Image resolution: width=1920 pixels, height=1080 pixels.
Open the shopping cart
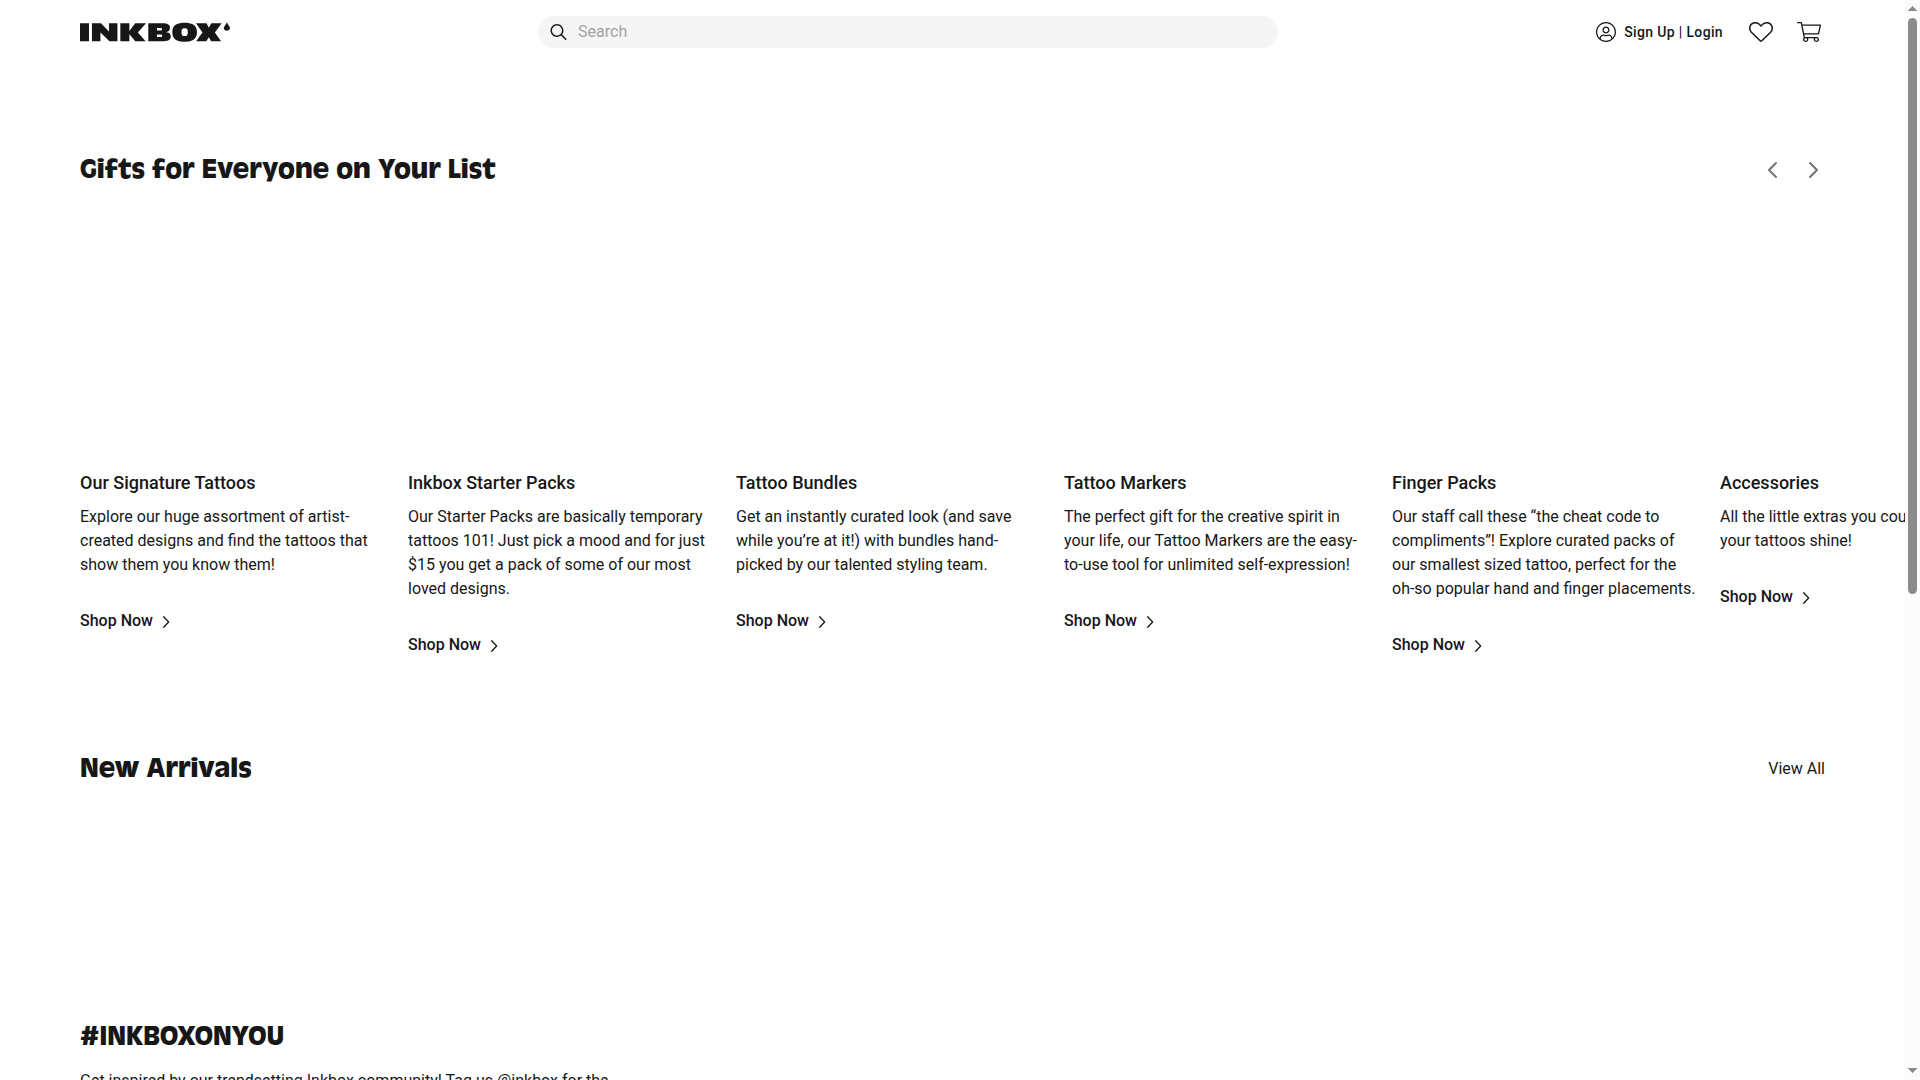(1810, 31)
